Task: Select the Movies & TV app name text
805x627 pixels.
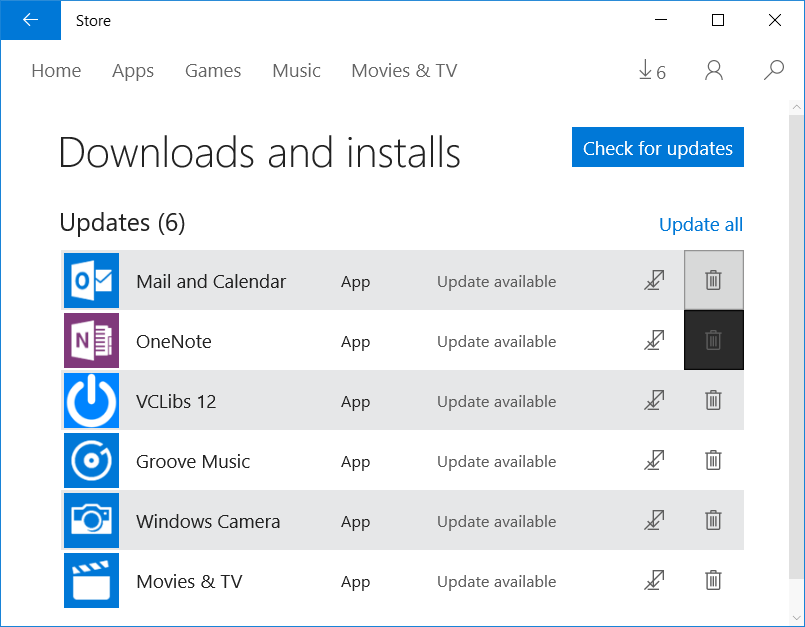Action: pos(189,581)
